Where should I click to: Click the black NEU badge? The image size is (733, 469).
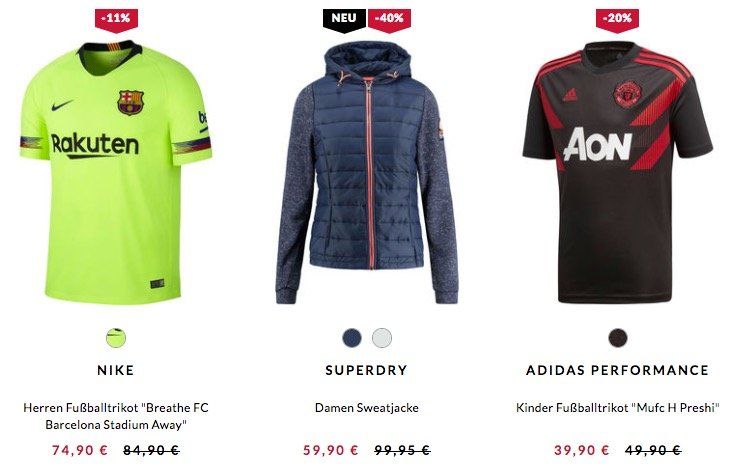coord(344,21)
